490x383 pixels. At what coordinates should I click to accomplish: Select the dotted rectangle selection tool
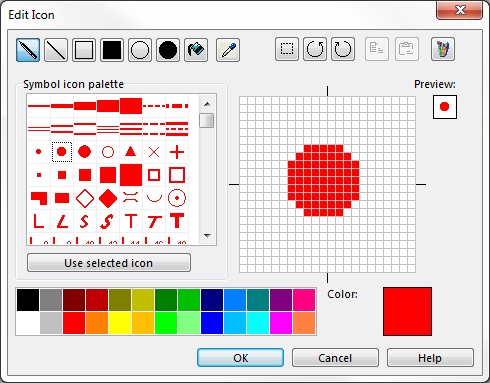287,49
